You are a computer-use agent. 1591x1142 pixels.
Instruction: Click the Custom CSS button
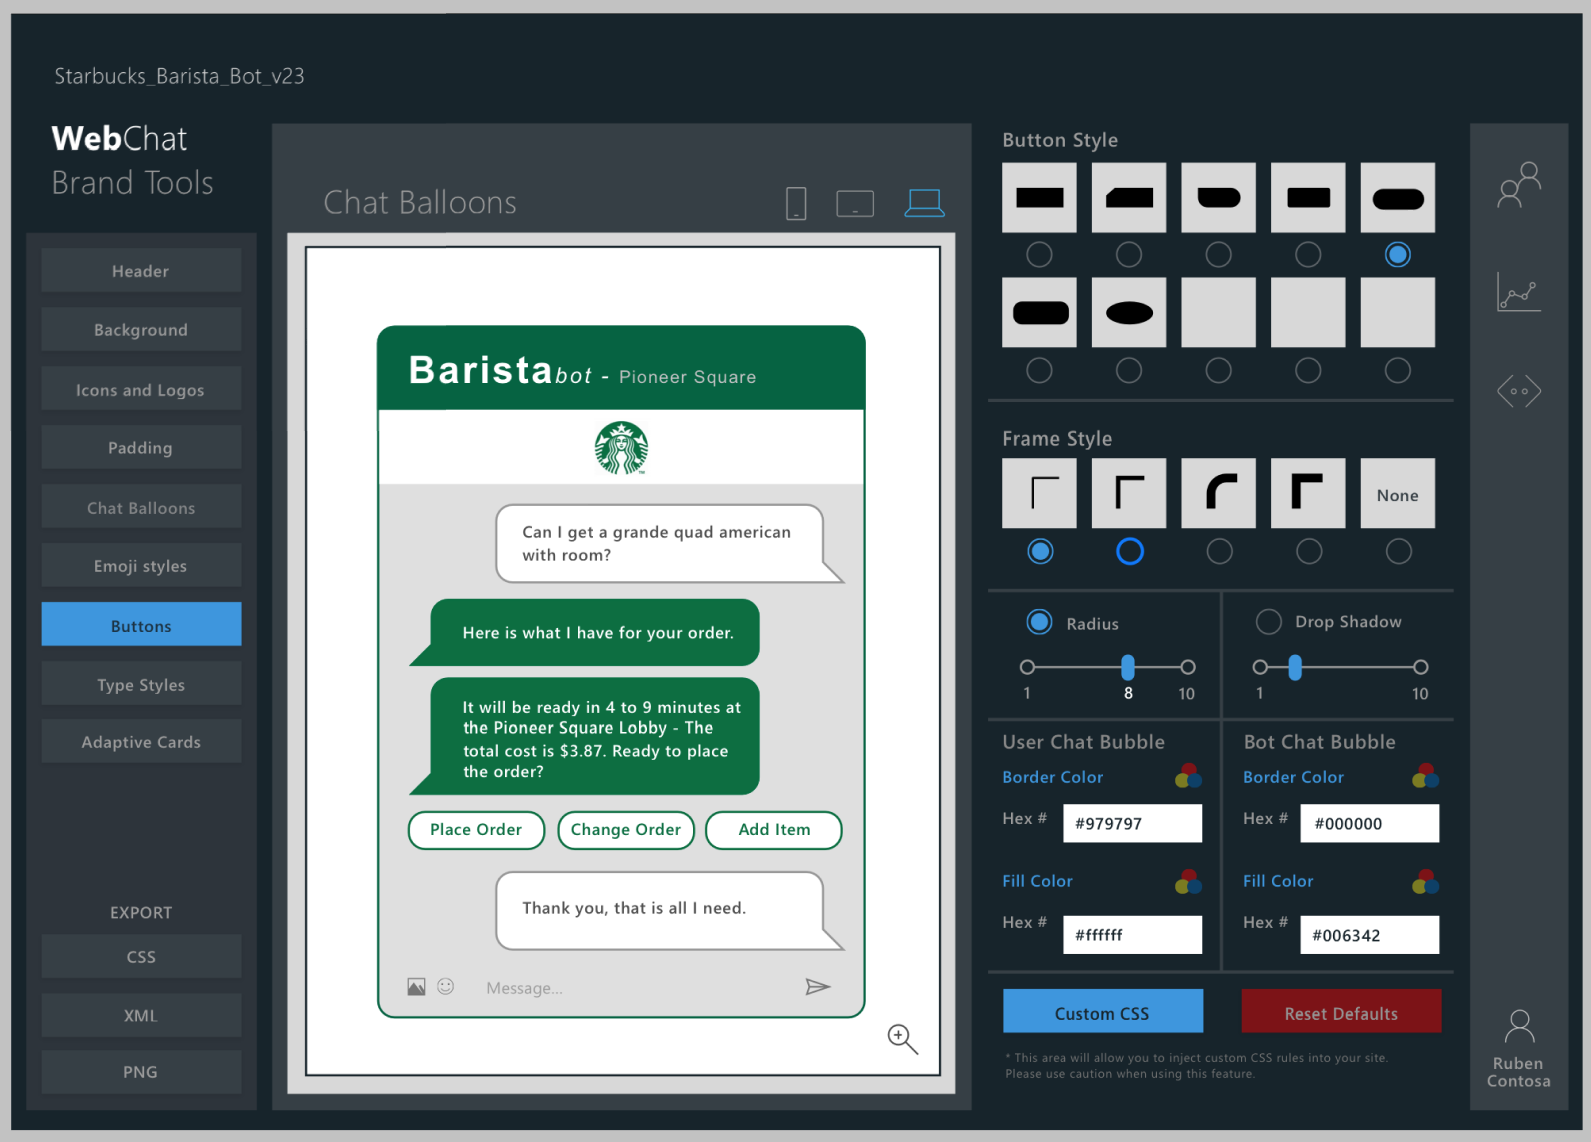(1103, 1011)
